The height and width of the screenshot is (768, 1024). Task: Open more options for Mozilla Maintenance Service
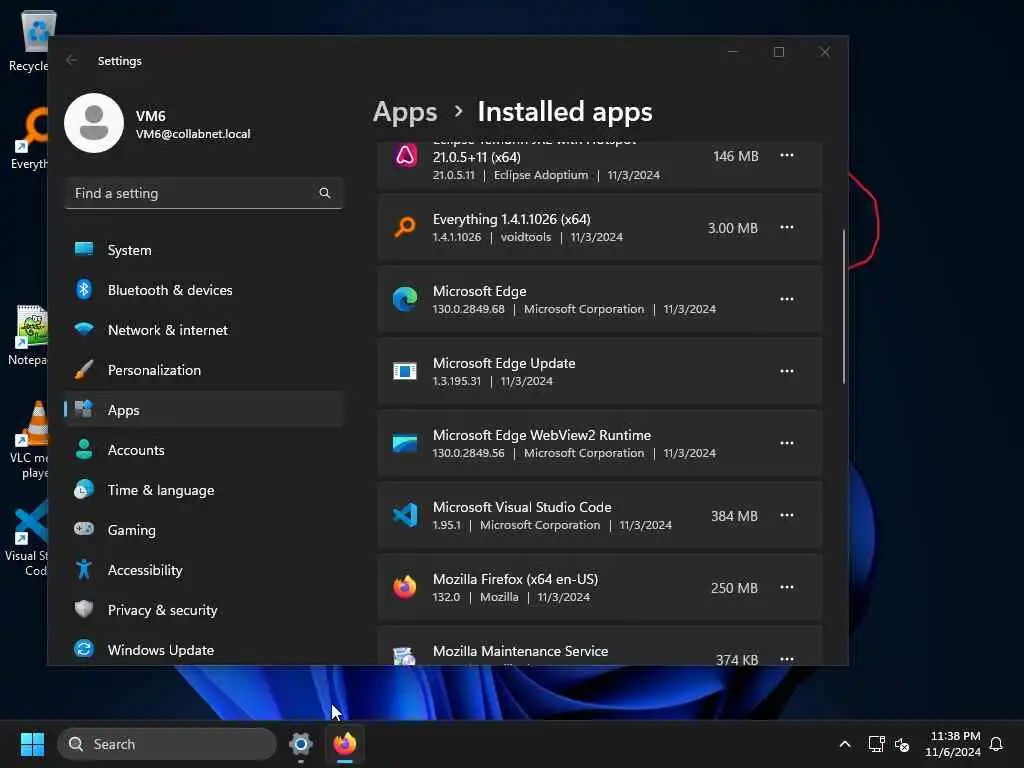pos(787,659)
